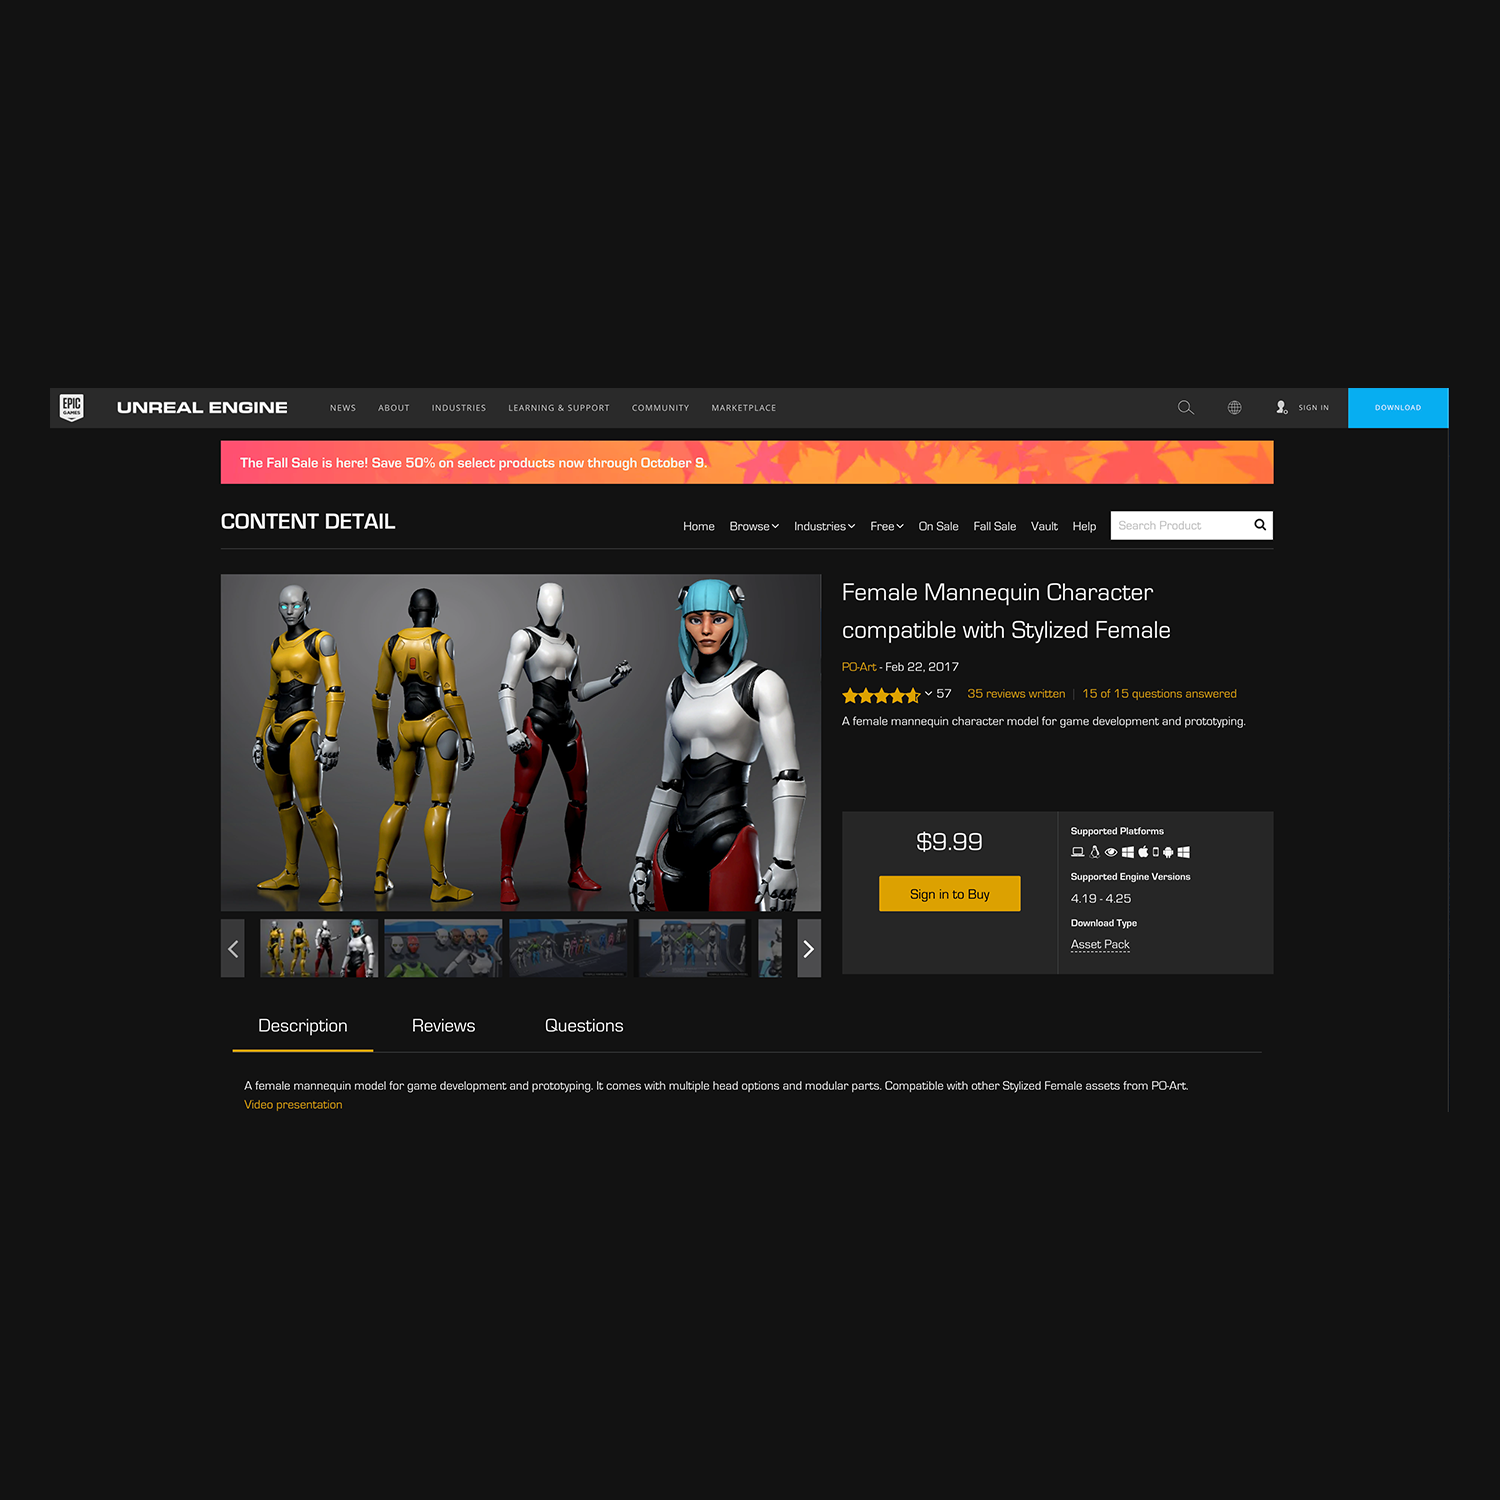
Task: Open News in top navigation
Action: tap(343, 408)
